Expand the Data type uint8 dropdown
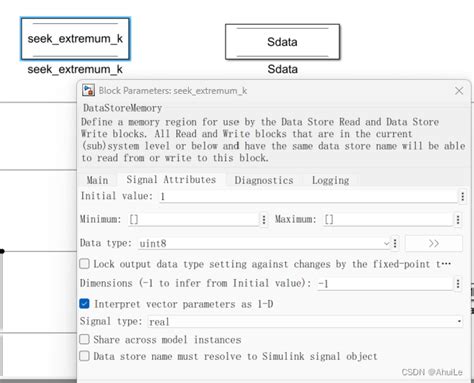This screenshot has width=474, height=383. tap(264, 243)
